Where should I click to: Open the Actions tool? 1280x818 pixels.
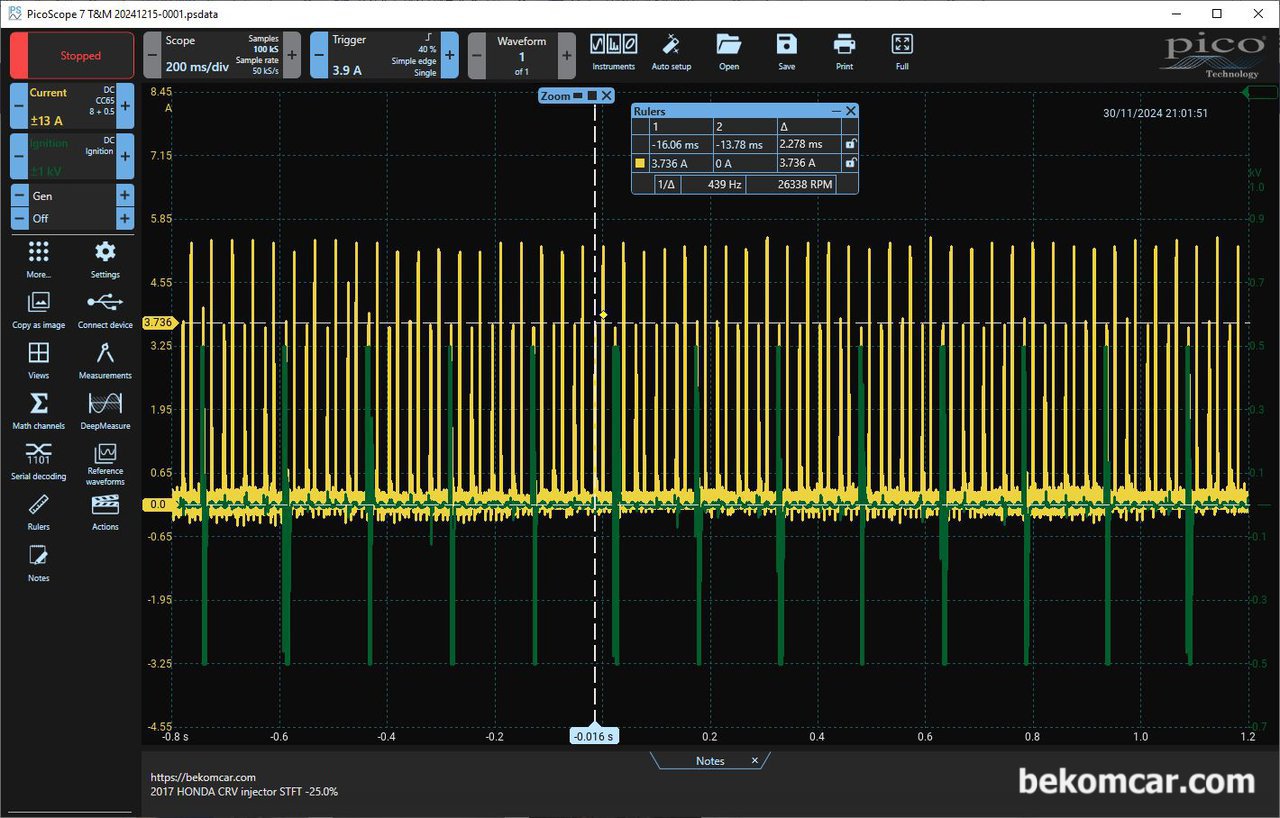coord(105,512)
